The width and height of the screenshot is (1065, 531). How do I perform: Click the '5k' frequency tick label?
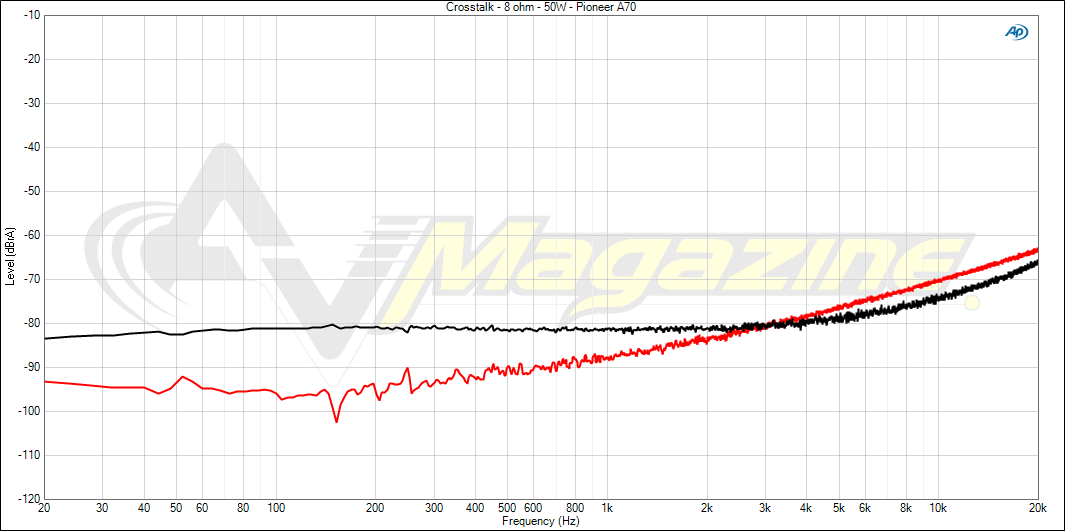tap(838, 508)
